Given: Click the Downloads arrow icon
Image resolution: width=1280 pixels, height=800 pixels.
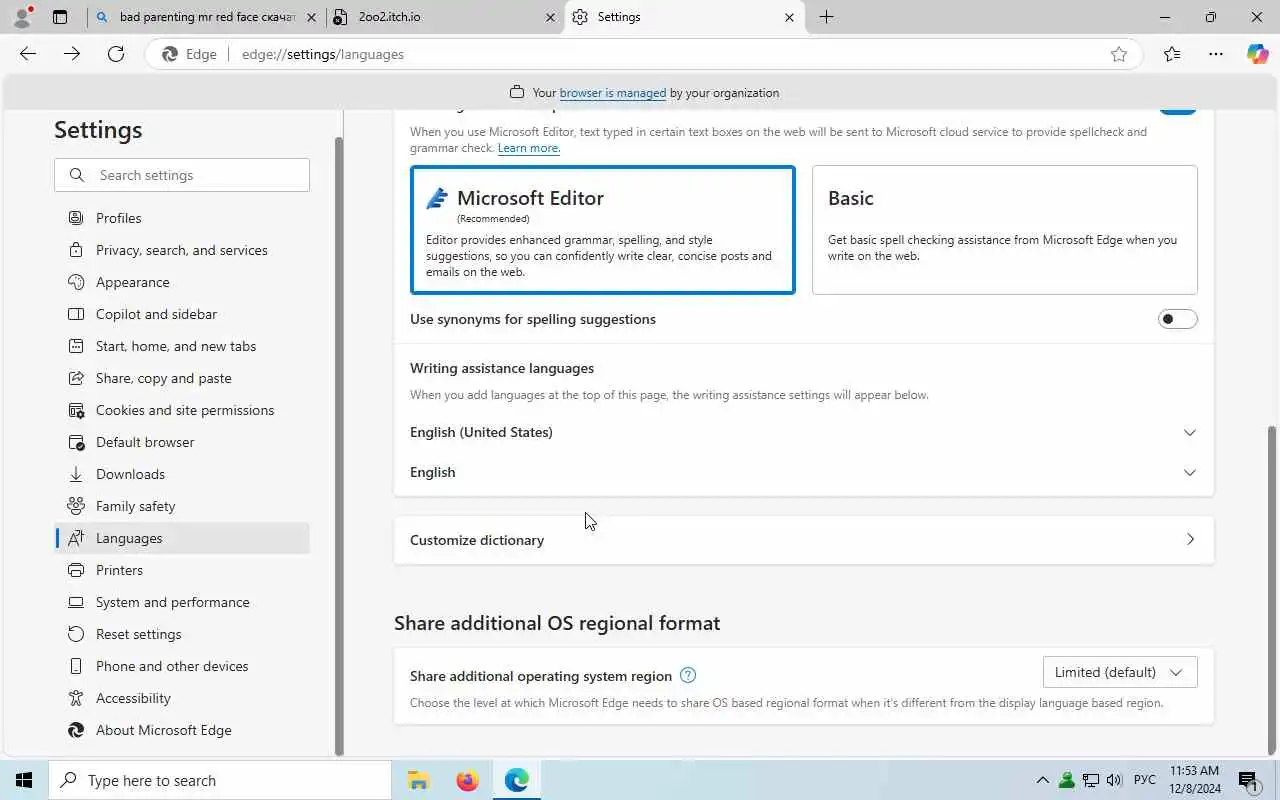Looking at the screenshot, I should click(76, 474).
